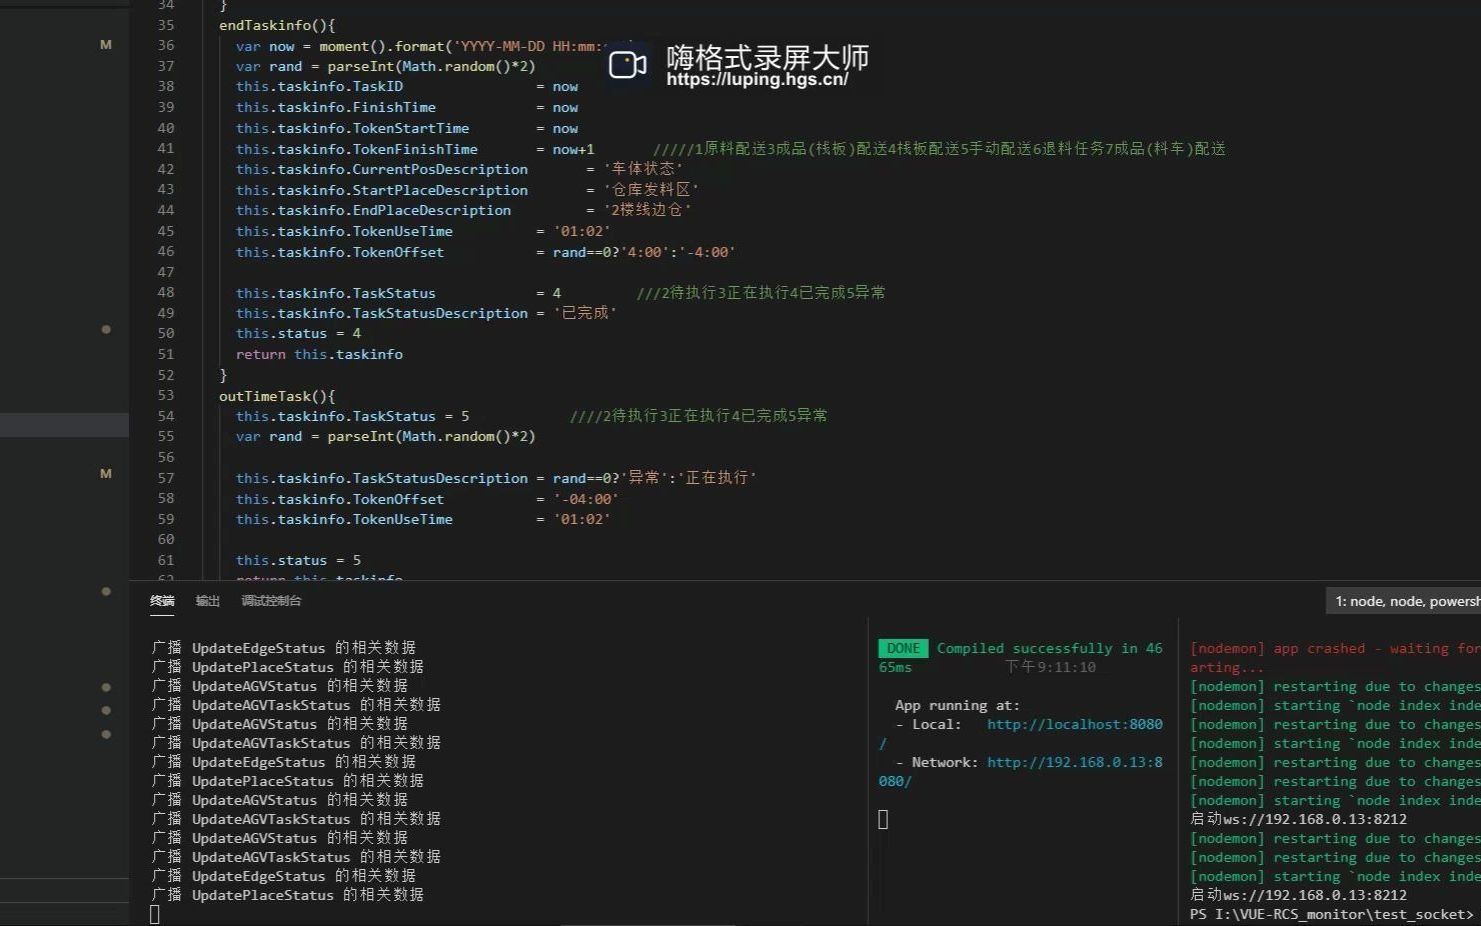Click the lower M git-modified badge in sidebar
Screen dimensions: 1481x926
click(105, 473)
